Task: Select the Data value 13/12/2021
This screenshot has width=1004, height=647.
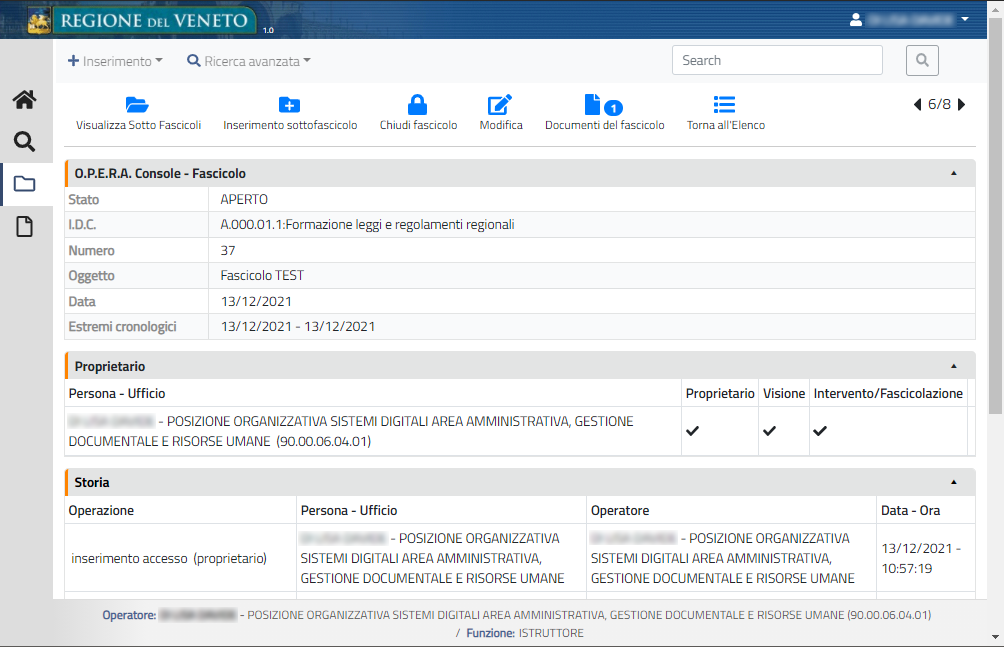Action: coord(256,301)
